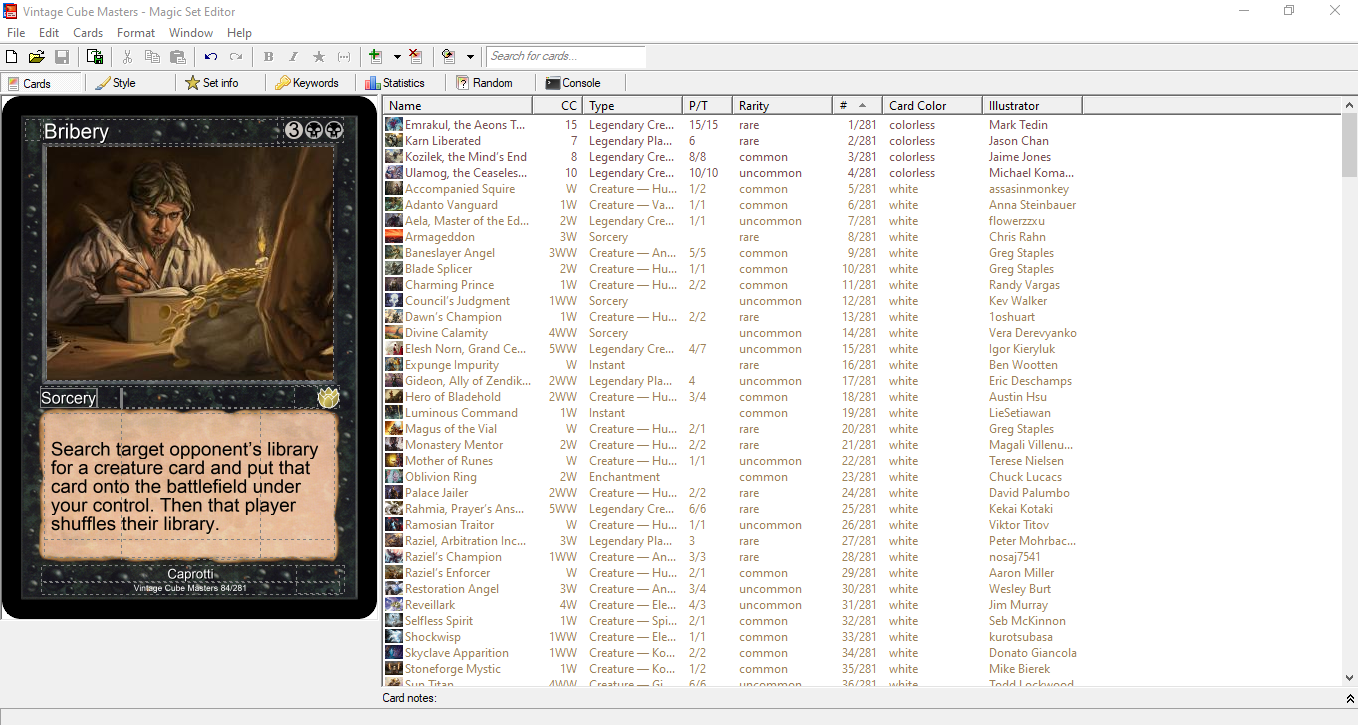Expand the Card notes panel chevron

[1350, 698]
